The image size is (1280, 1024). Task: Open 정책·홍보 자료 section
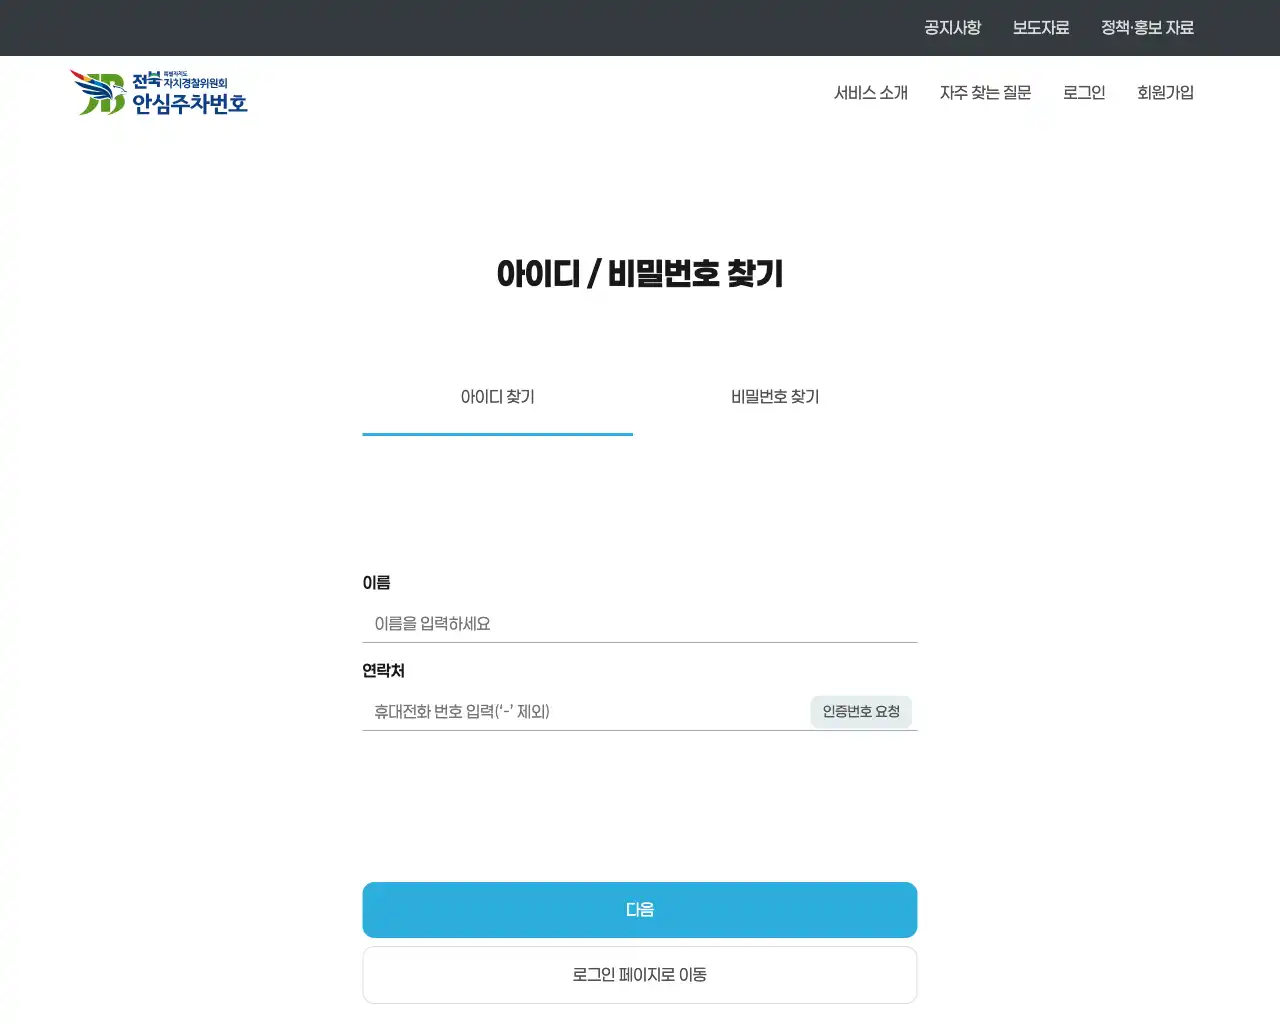pos(1147,27)
